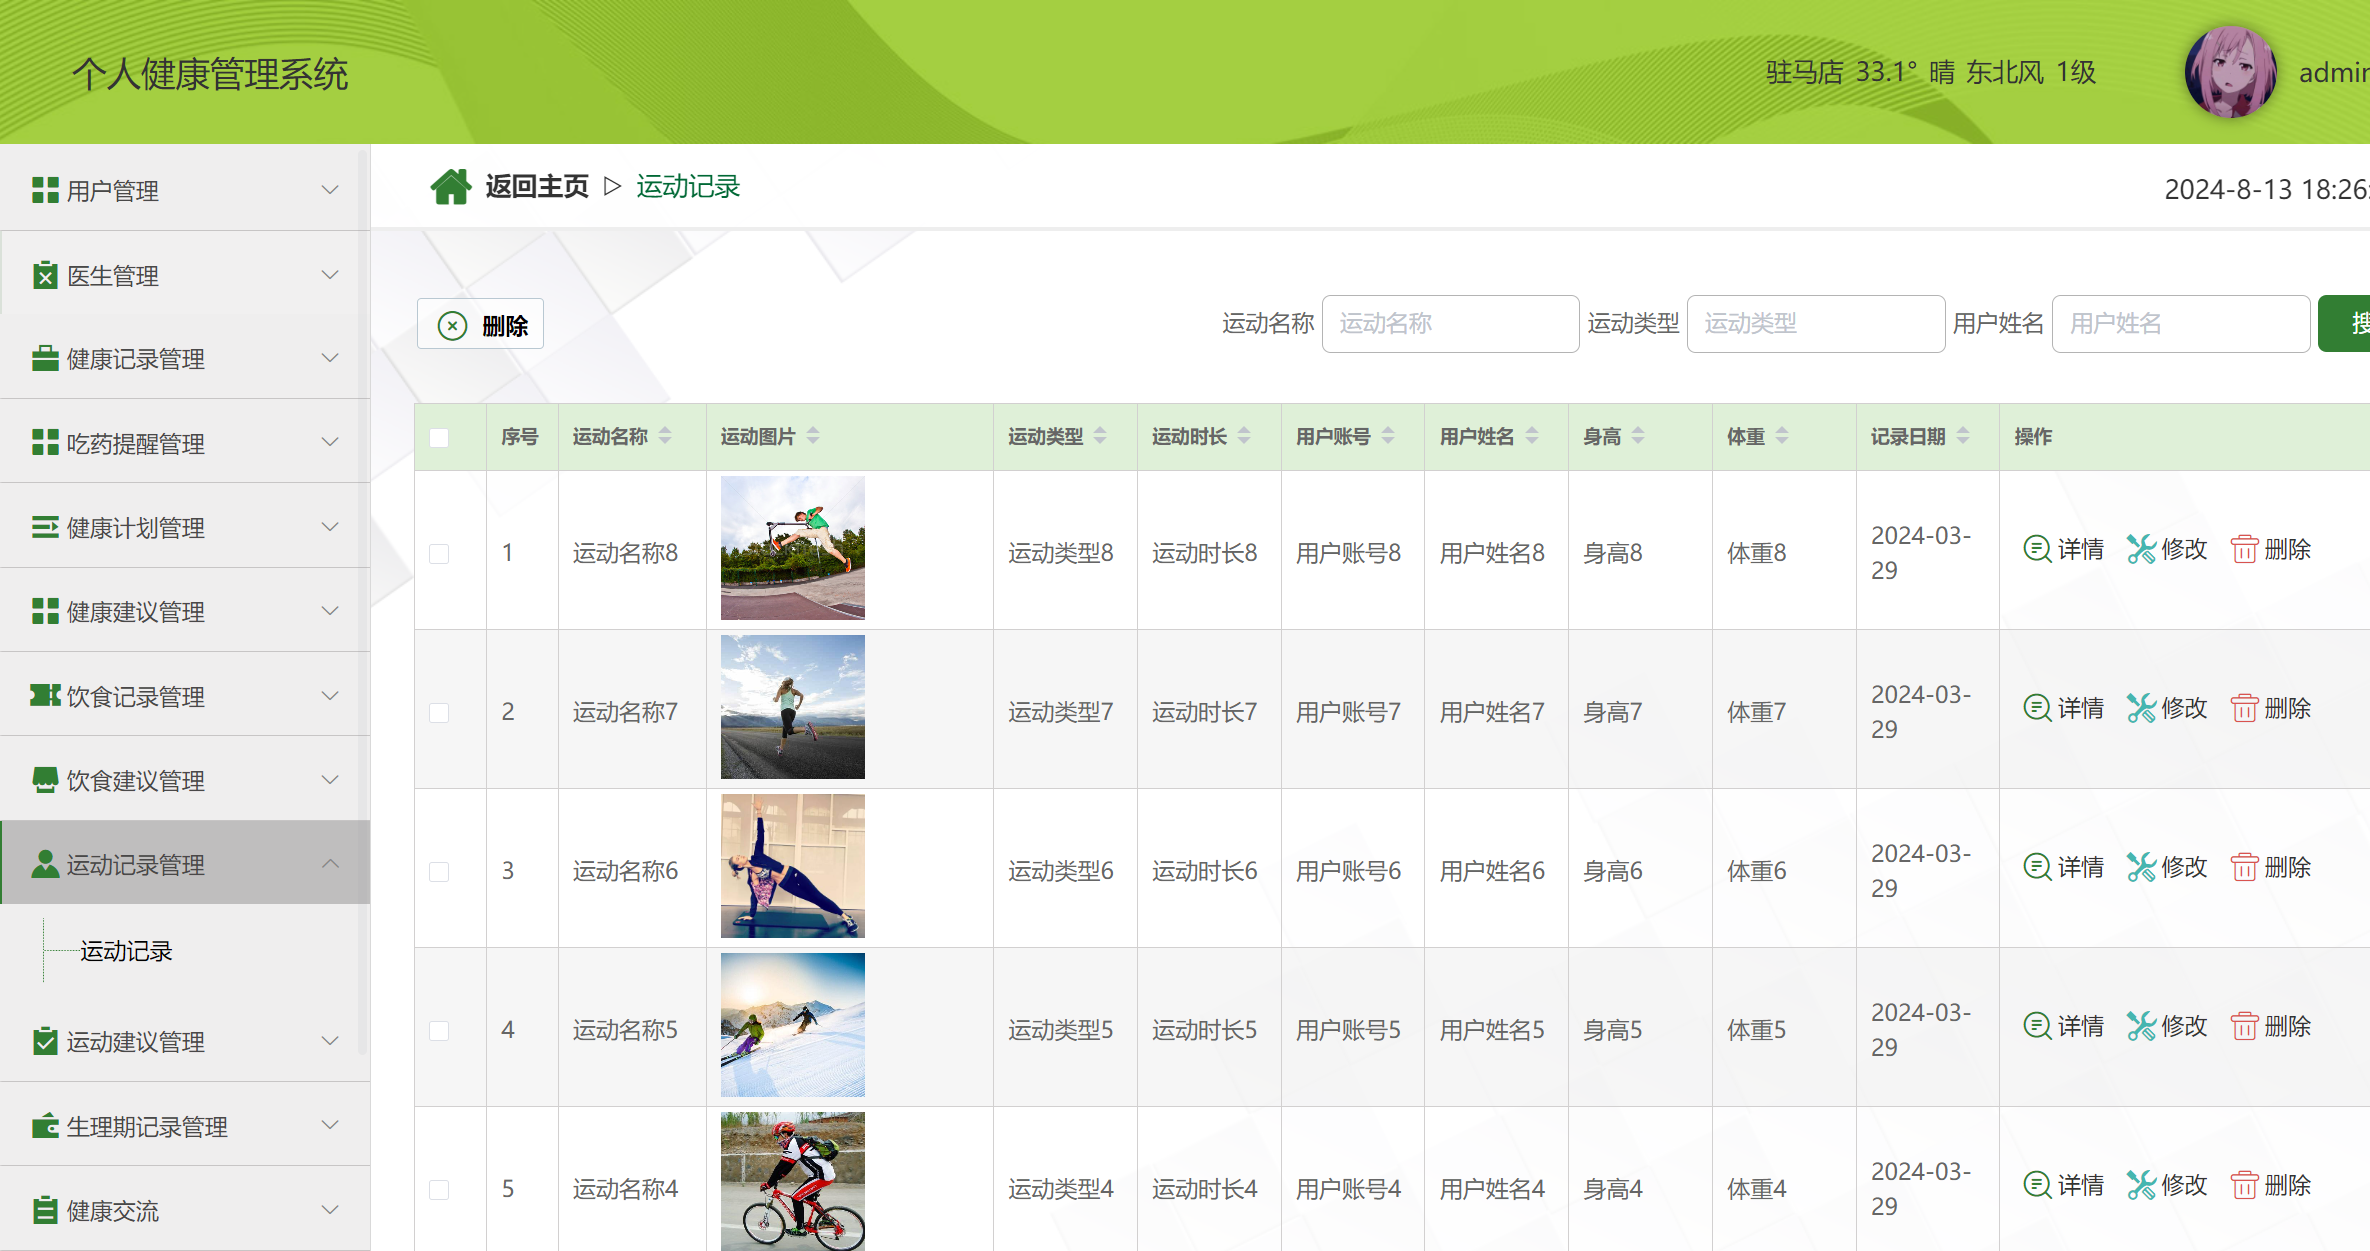Image resolution: width=2370 pixels, height=1251 pixels.
Task: Collapse the 运动记录管理 section
Action: [x=329, y=863]
